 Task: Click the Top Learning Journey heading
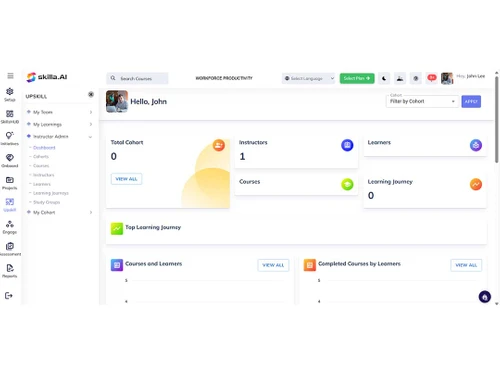[x=153, y=227]
